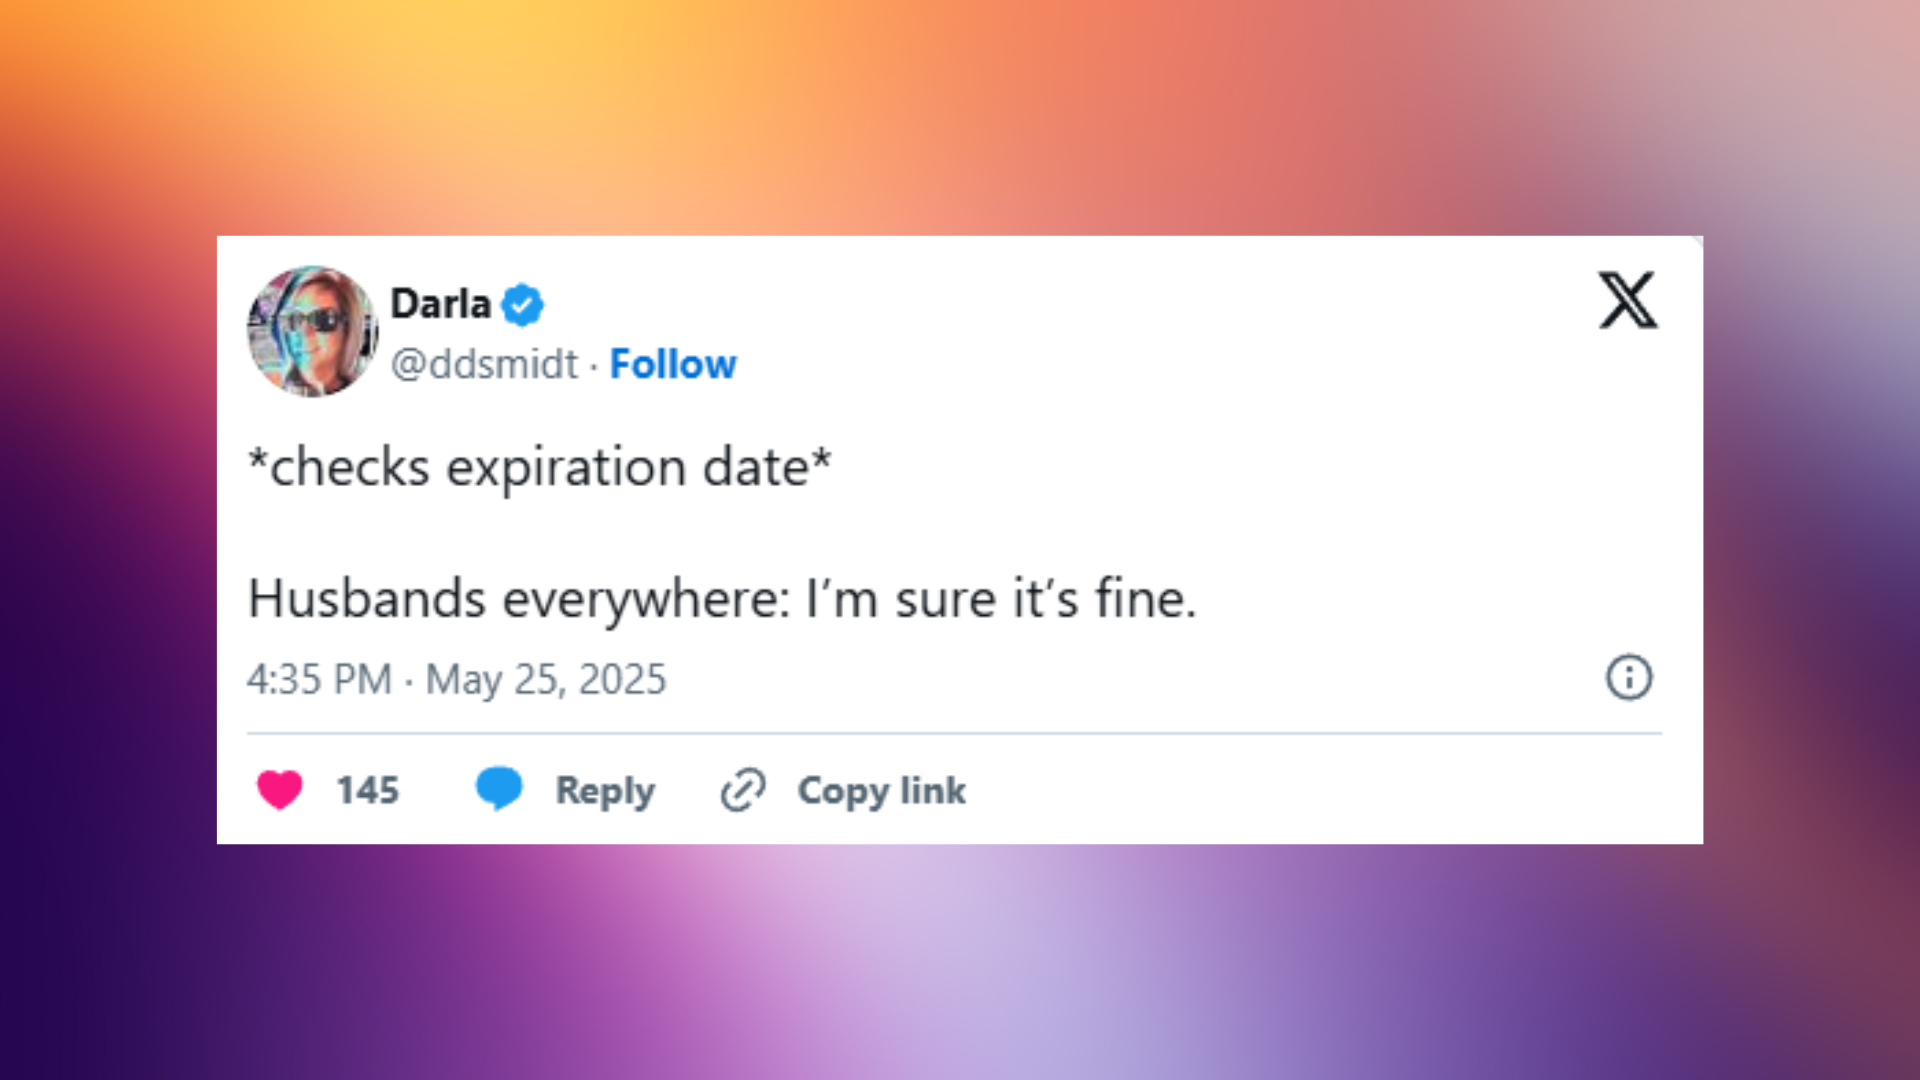The width and height of the screenshot is (1920, 1080).
Task: Click the sunglasses profile avatar
Action: tap(312, 332)
